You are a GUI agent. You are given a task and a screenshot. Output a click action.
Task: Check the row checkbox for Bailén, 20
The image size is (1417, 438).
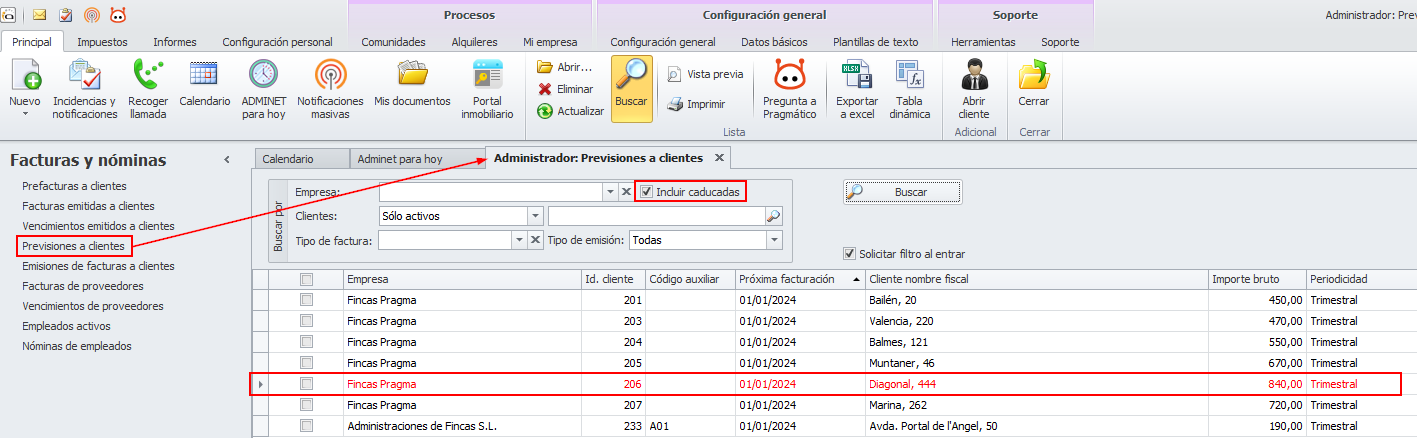(x=307, y=300)
